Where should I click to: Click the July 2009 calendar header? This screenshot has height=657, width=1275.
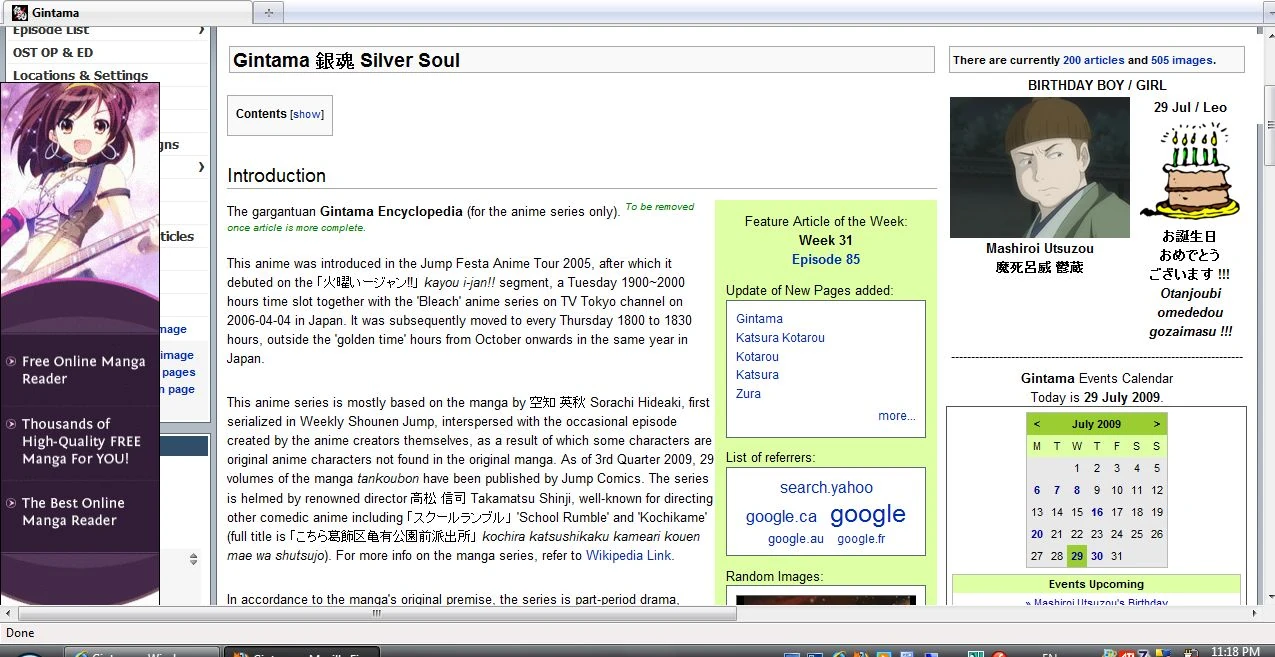tap(1097, 424)
